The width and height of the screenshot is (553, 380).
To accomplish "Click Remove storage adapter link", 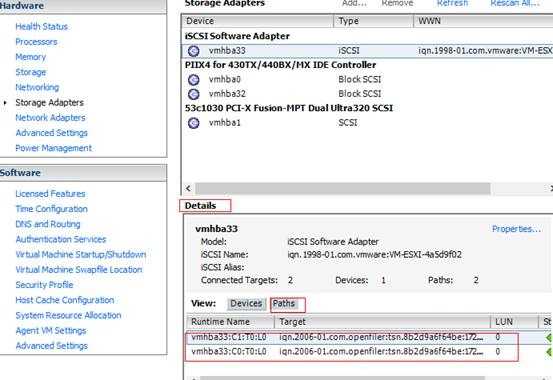I will 397,3.
